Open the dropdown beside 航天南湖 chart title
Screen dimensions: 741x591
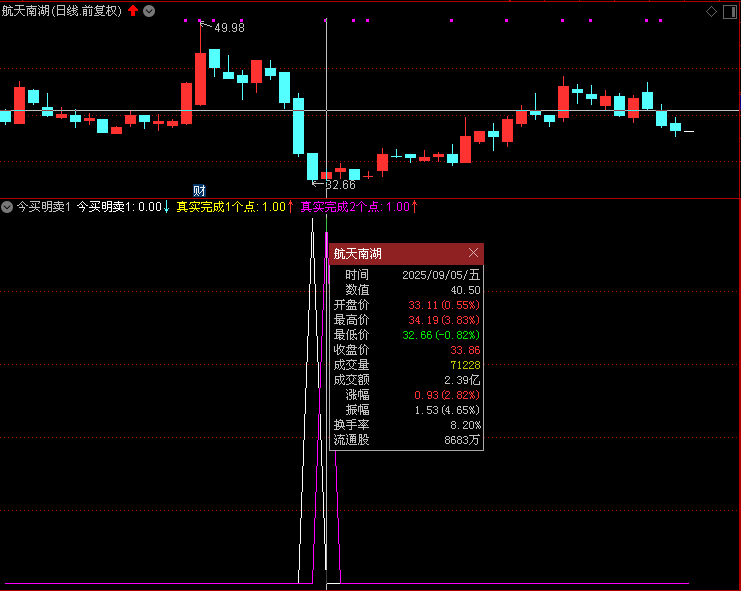point(149,11)
